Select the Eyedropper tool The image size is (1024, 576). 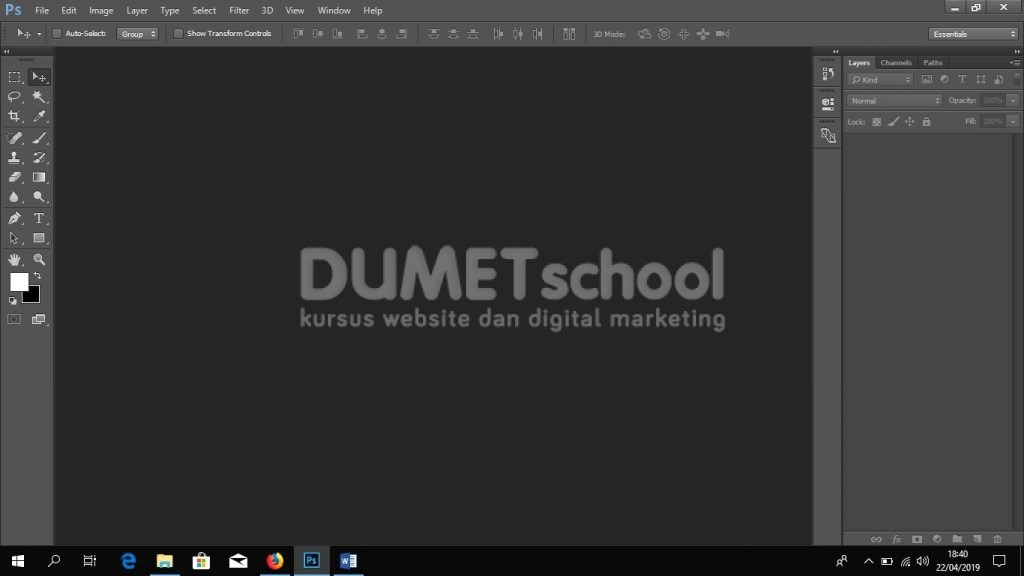click(x=39, y=116)
